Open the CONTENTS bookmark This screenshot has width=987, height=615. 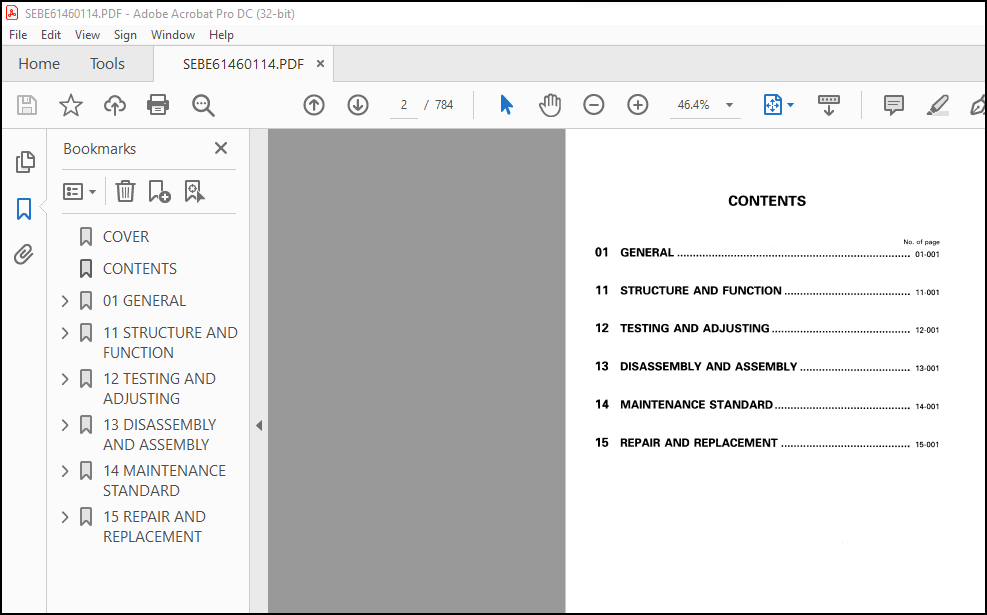[x=140, y=269]
